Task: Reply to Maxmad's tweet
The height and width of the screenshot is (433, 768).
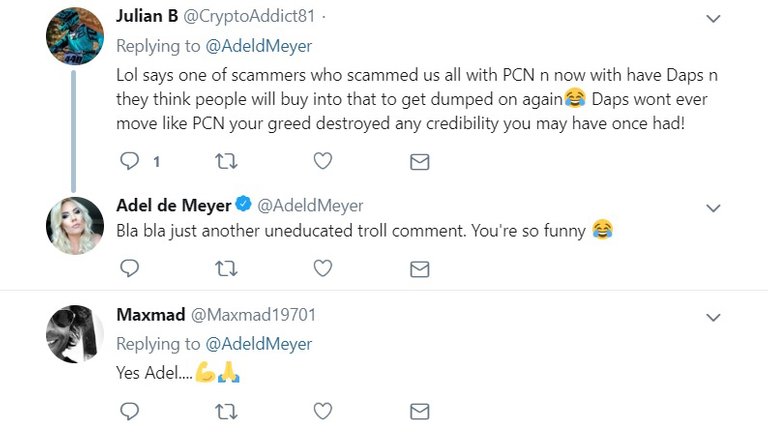Action: pos(129,411)
